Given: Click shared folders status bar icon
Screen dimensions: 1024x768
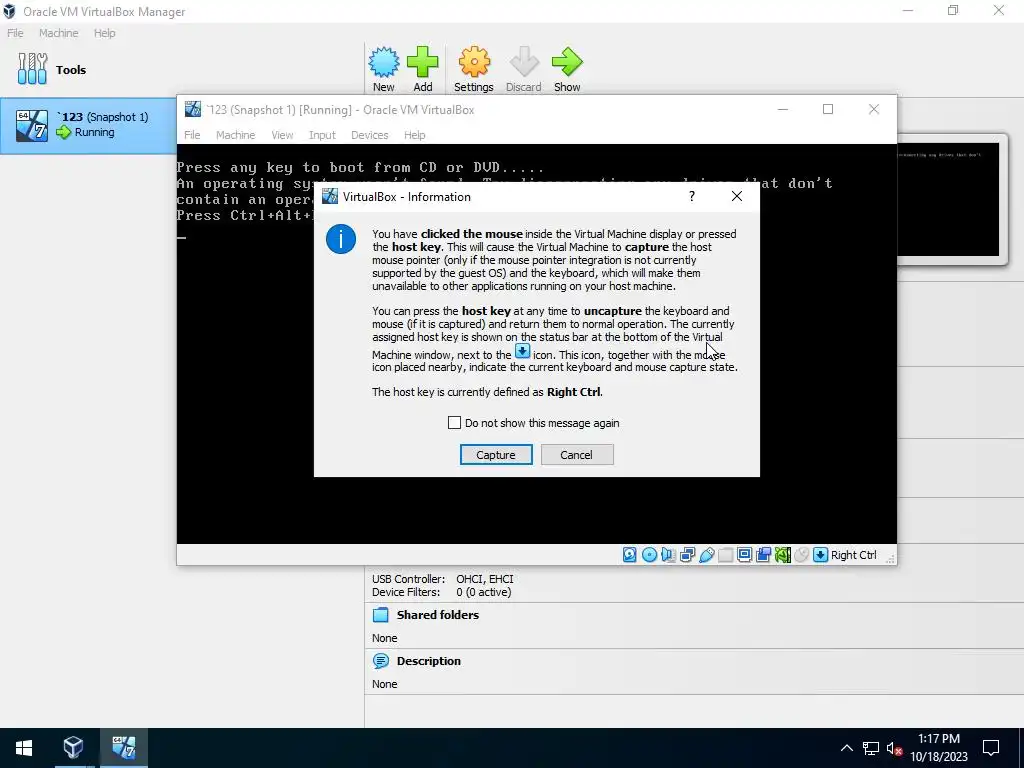Looking at the screenshot, I should pyautogui.click(x=726, y=554).
